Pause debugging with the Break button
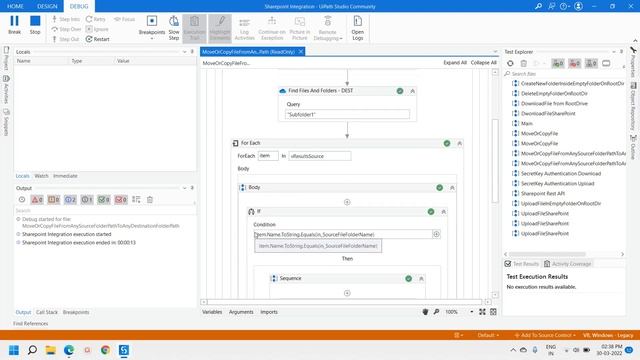This screenshot has height=360, width=640. [x=14, y=25]
